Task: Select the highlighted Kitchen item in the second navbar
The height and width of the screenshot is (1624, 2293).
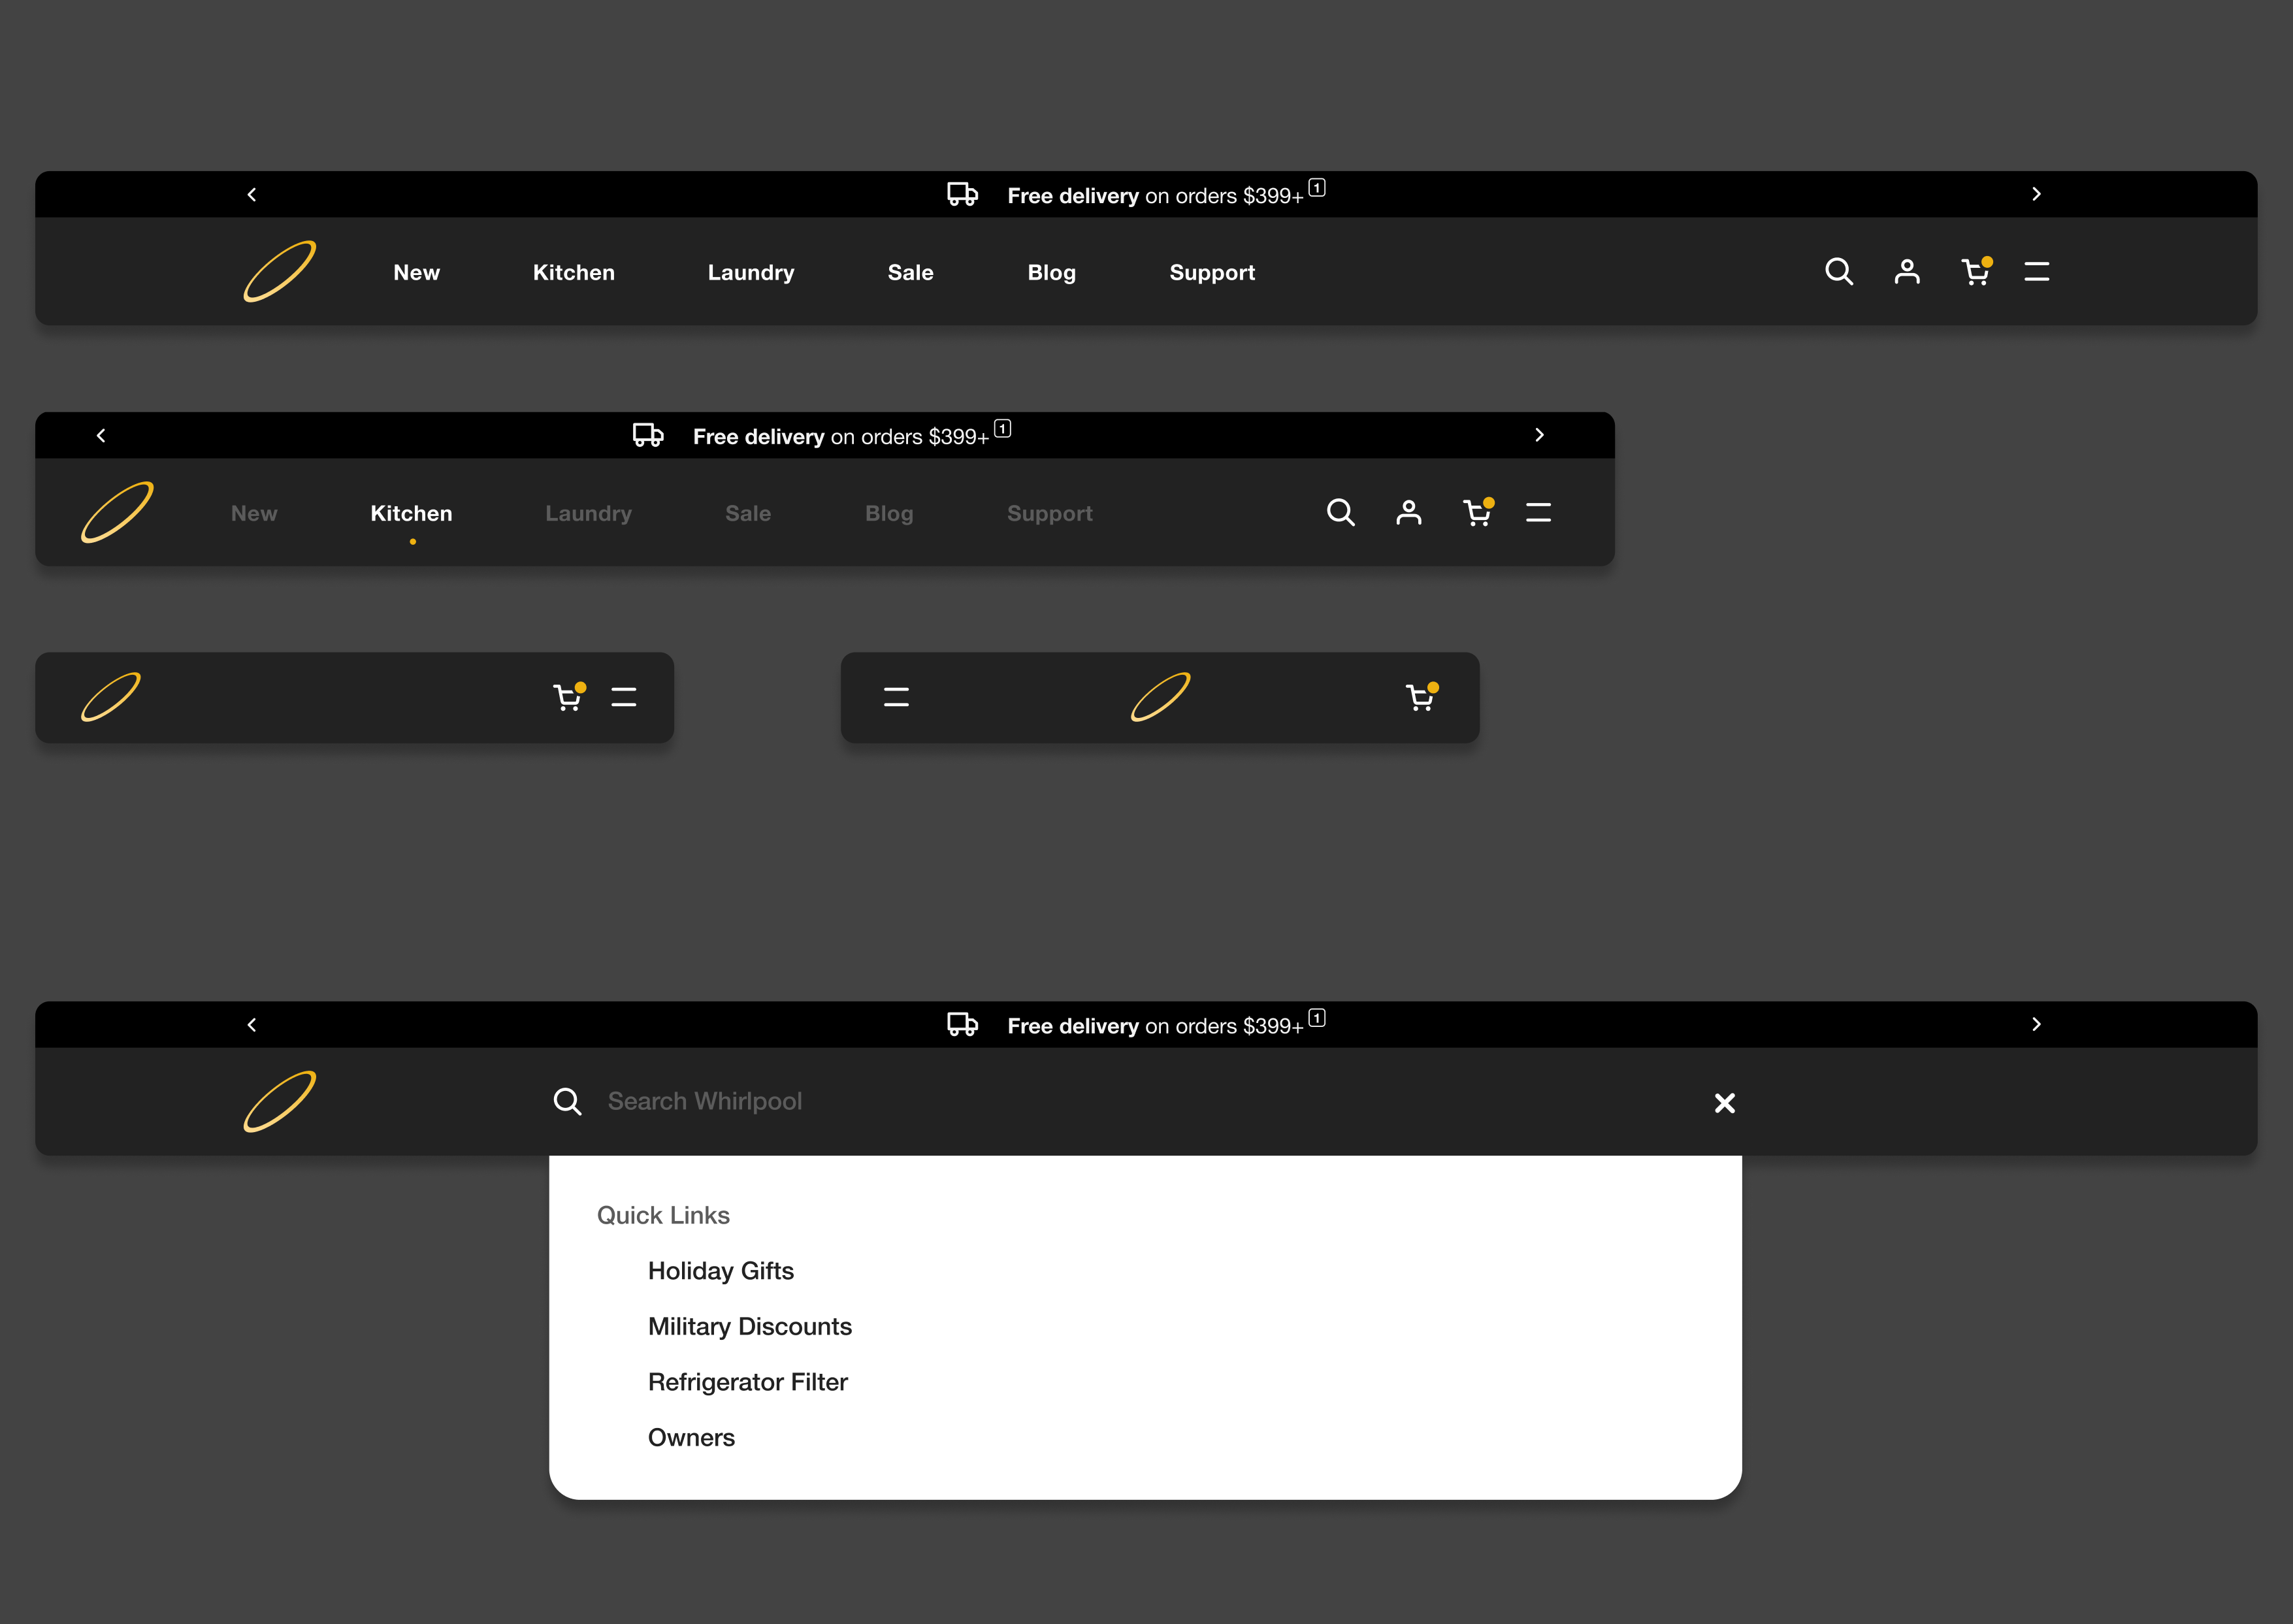Action: click(411, 513)
